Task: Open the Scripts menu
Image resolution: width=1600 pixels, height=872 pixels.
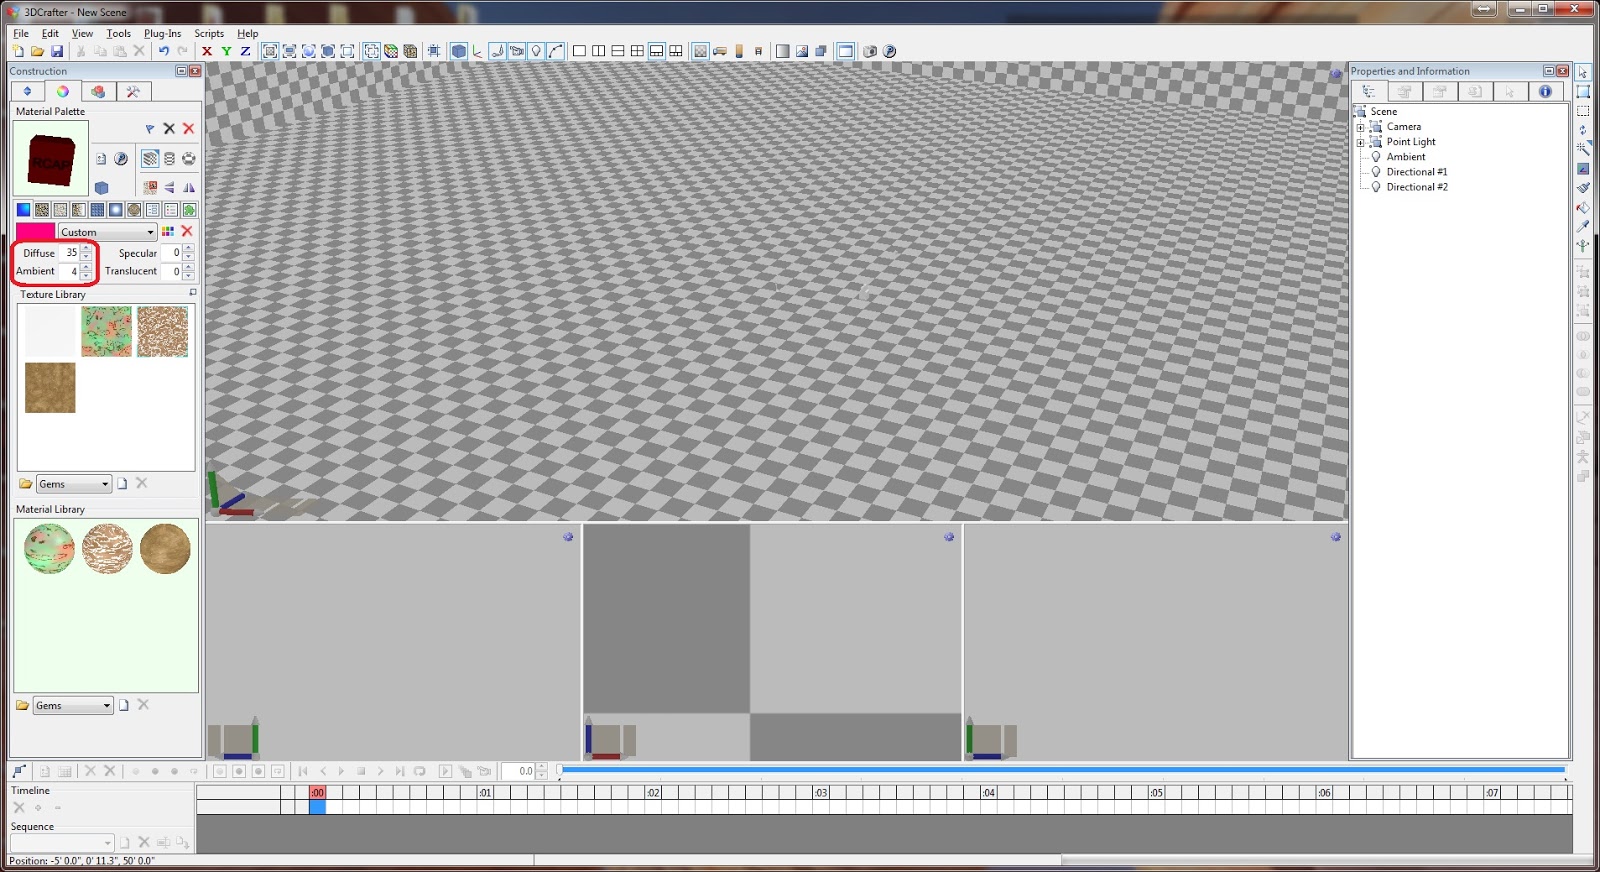Action: 209,33
